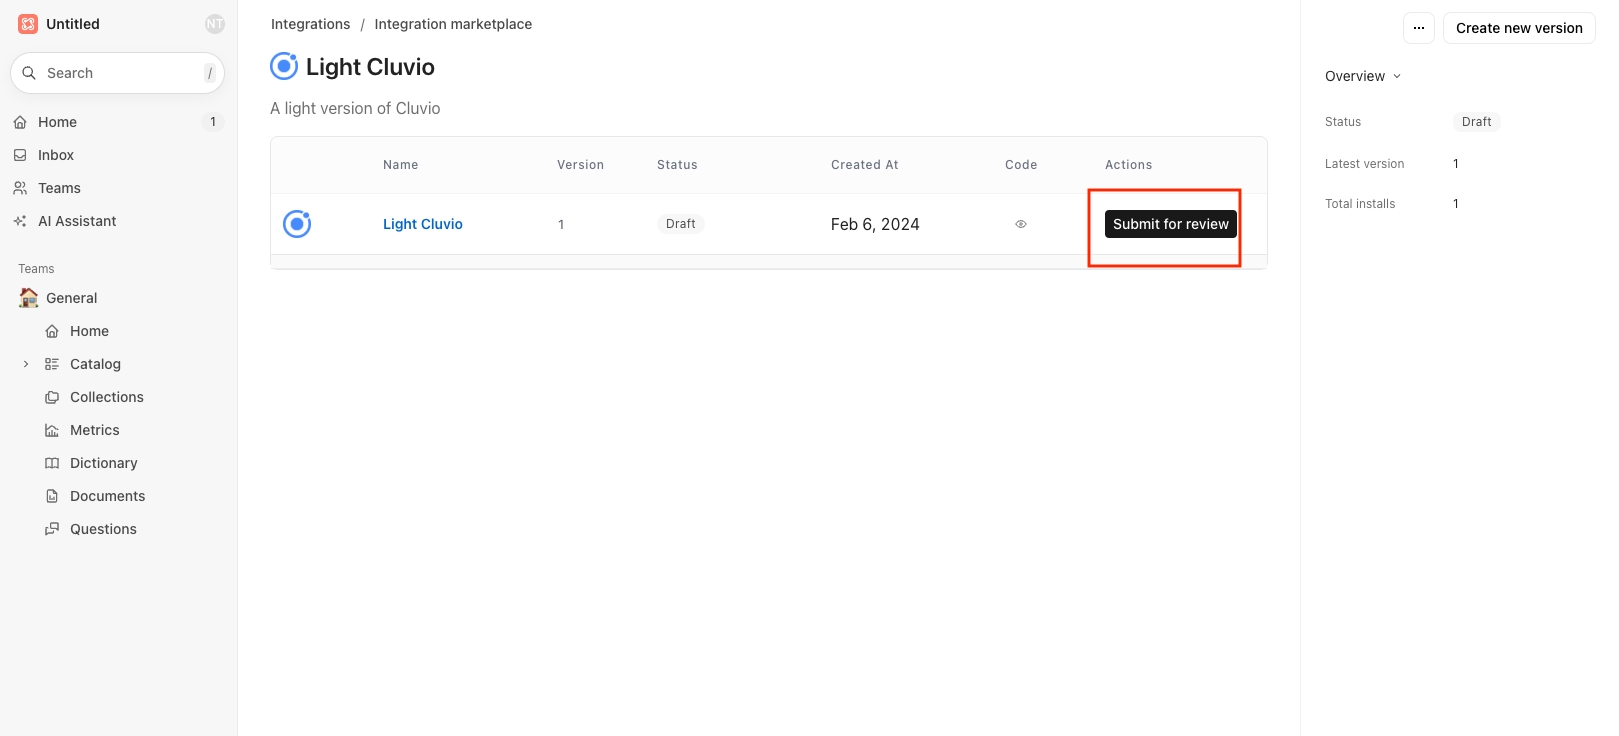Viewport: 1619px width, 736px height.
Task: Click the Cluvio icon in the table row
Action: tap(297, 224)
